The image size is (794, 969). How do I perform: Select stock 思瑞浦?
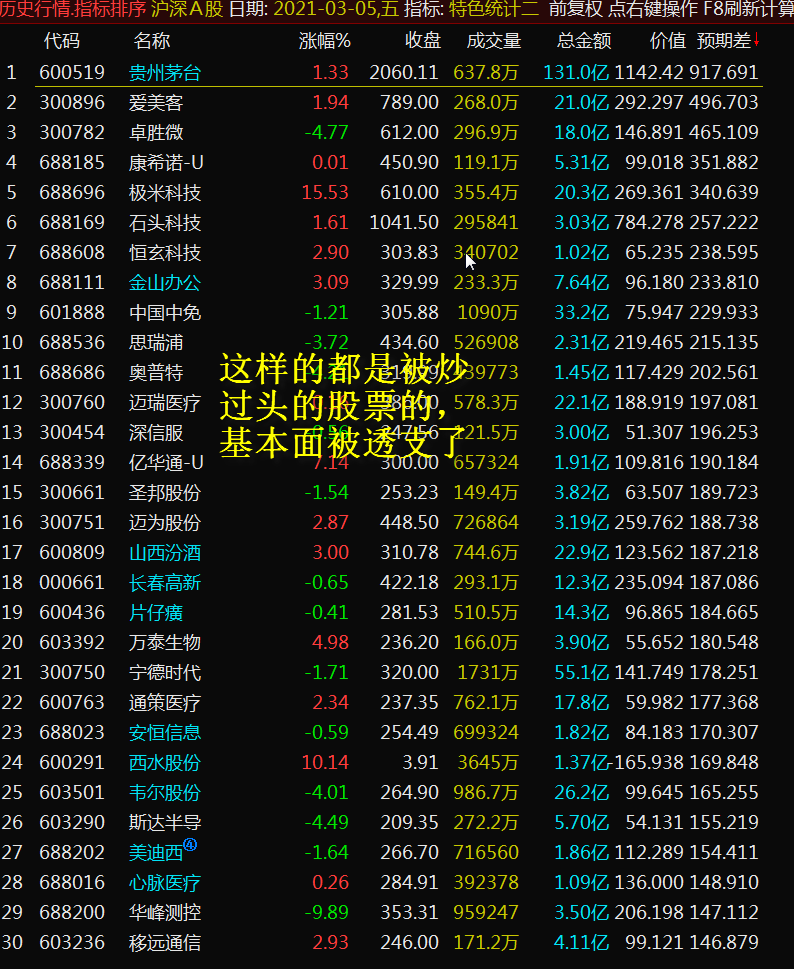[x=156, y=342]
